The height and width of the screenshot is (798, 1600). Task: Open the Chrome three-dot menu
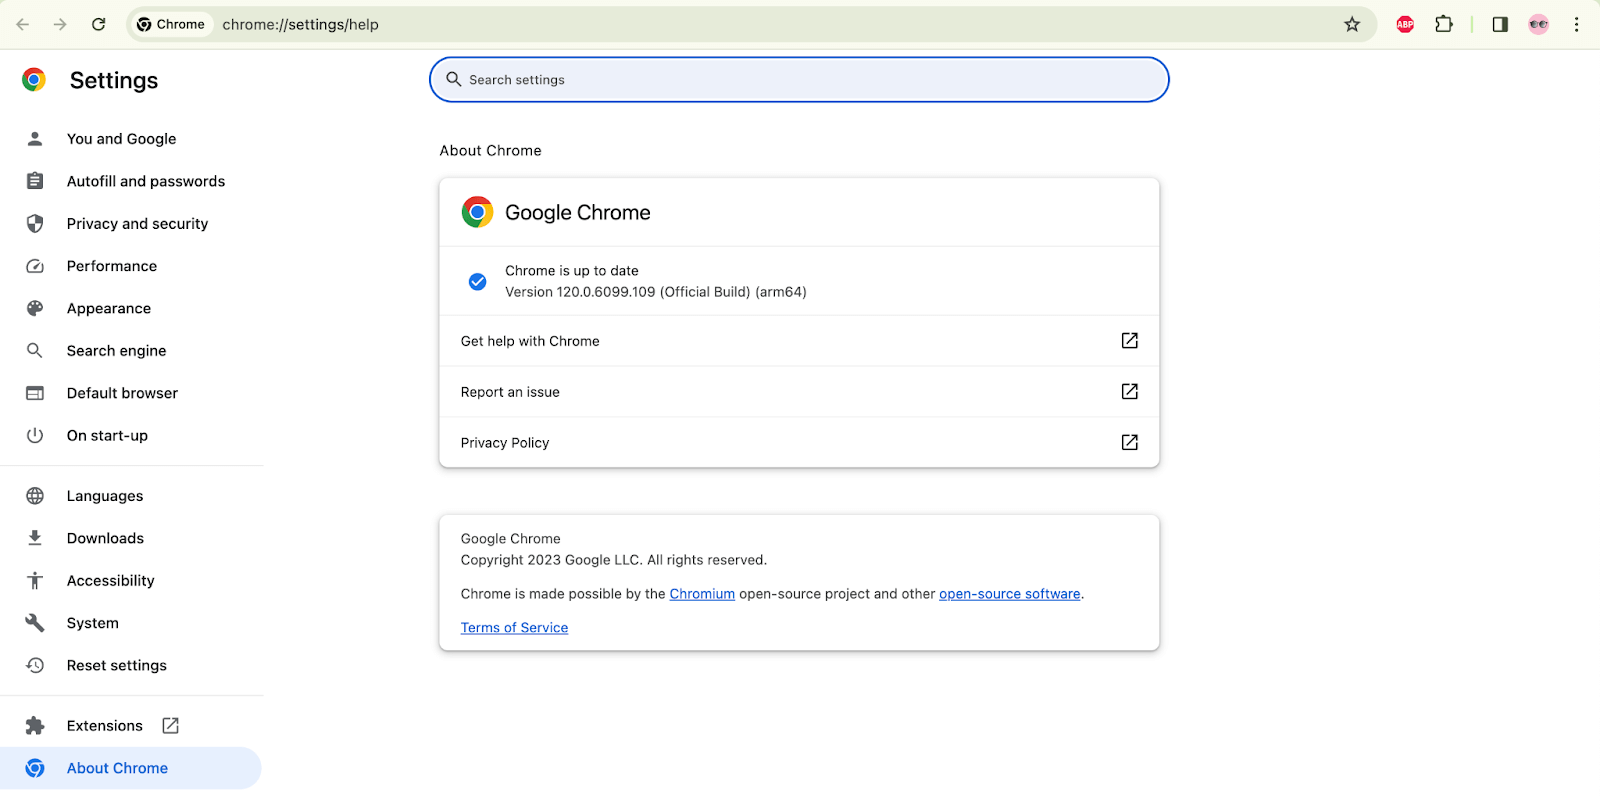coord(1576,24)
